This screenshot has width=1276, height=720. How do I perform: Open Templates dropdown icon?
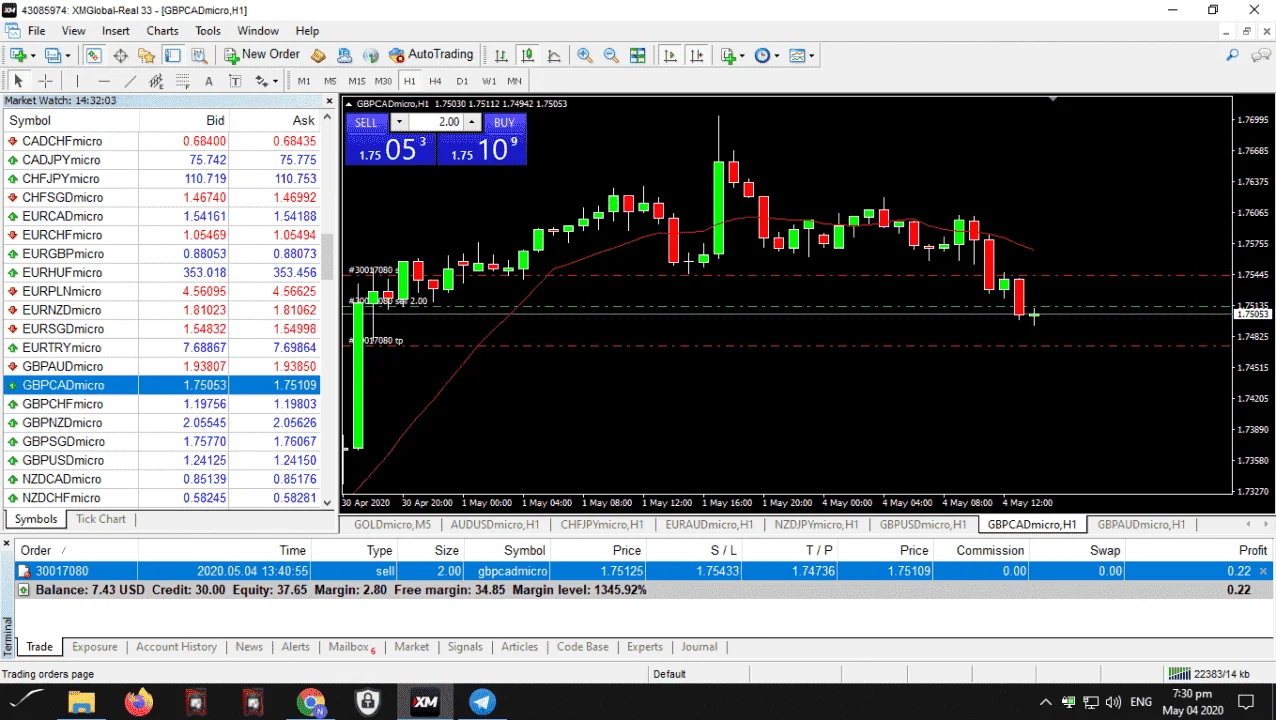point(802,55)
